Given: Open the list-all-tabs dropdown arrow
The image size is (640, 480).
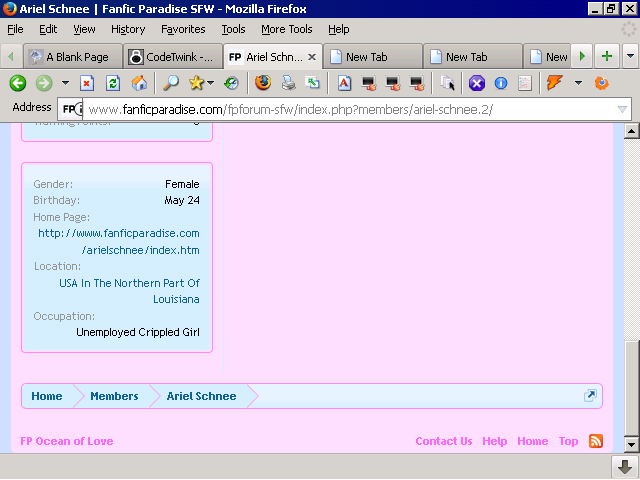Looking at the screenshot, I should point(630,56).
